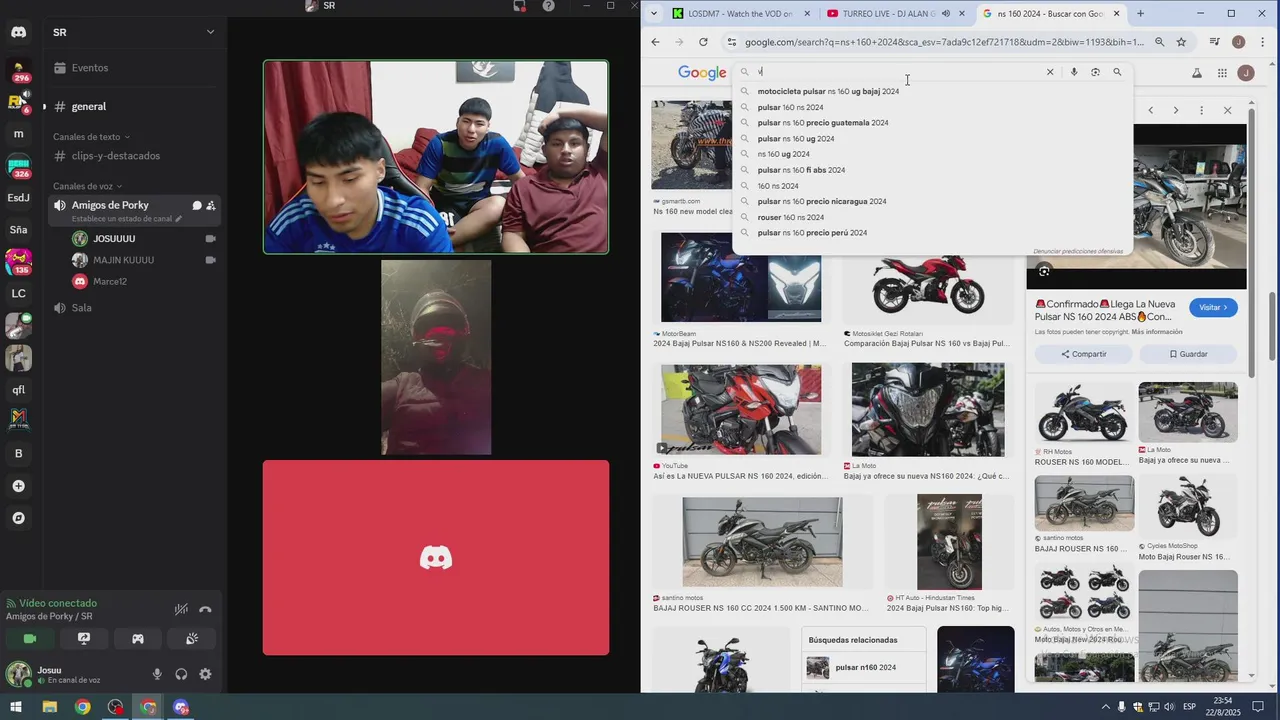Click Compartir in image panel
1280x720 pixels.
[1084, 354]
